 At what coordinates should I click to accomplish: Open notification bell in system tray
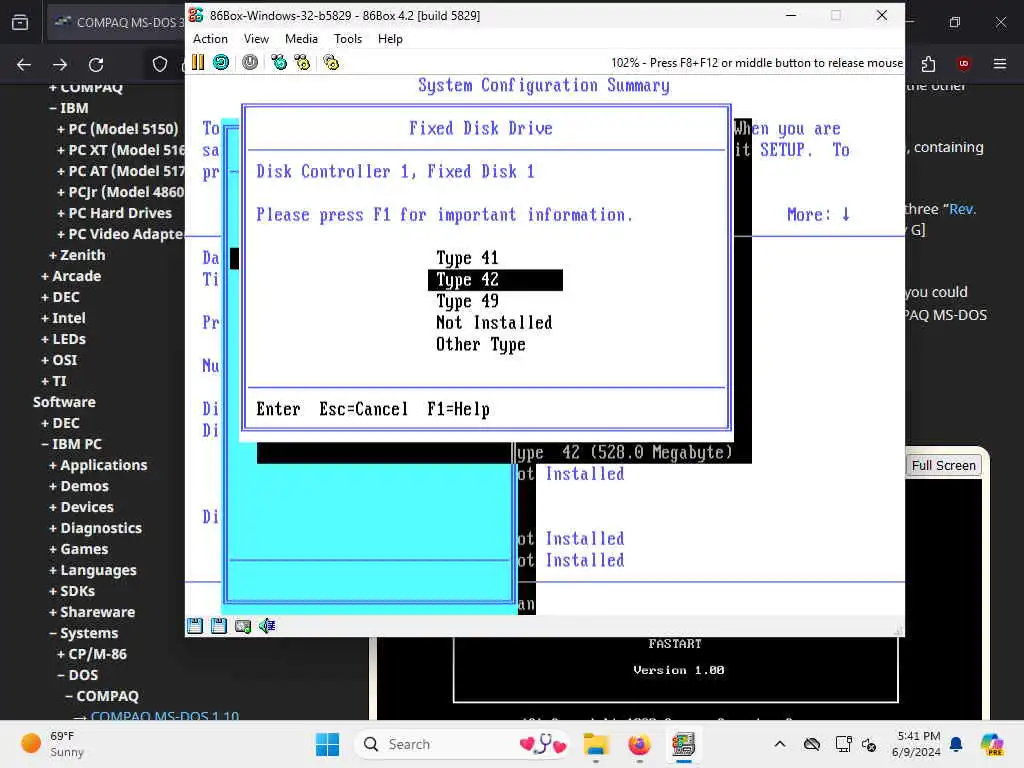[x=956, y=744]
